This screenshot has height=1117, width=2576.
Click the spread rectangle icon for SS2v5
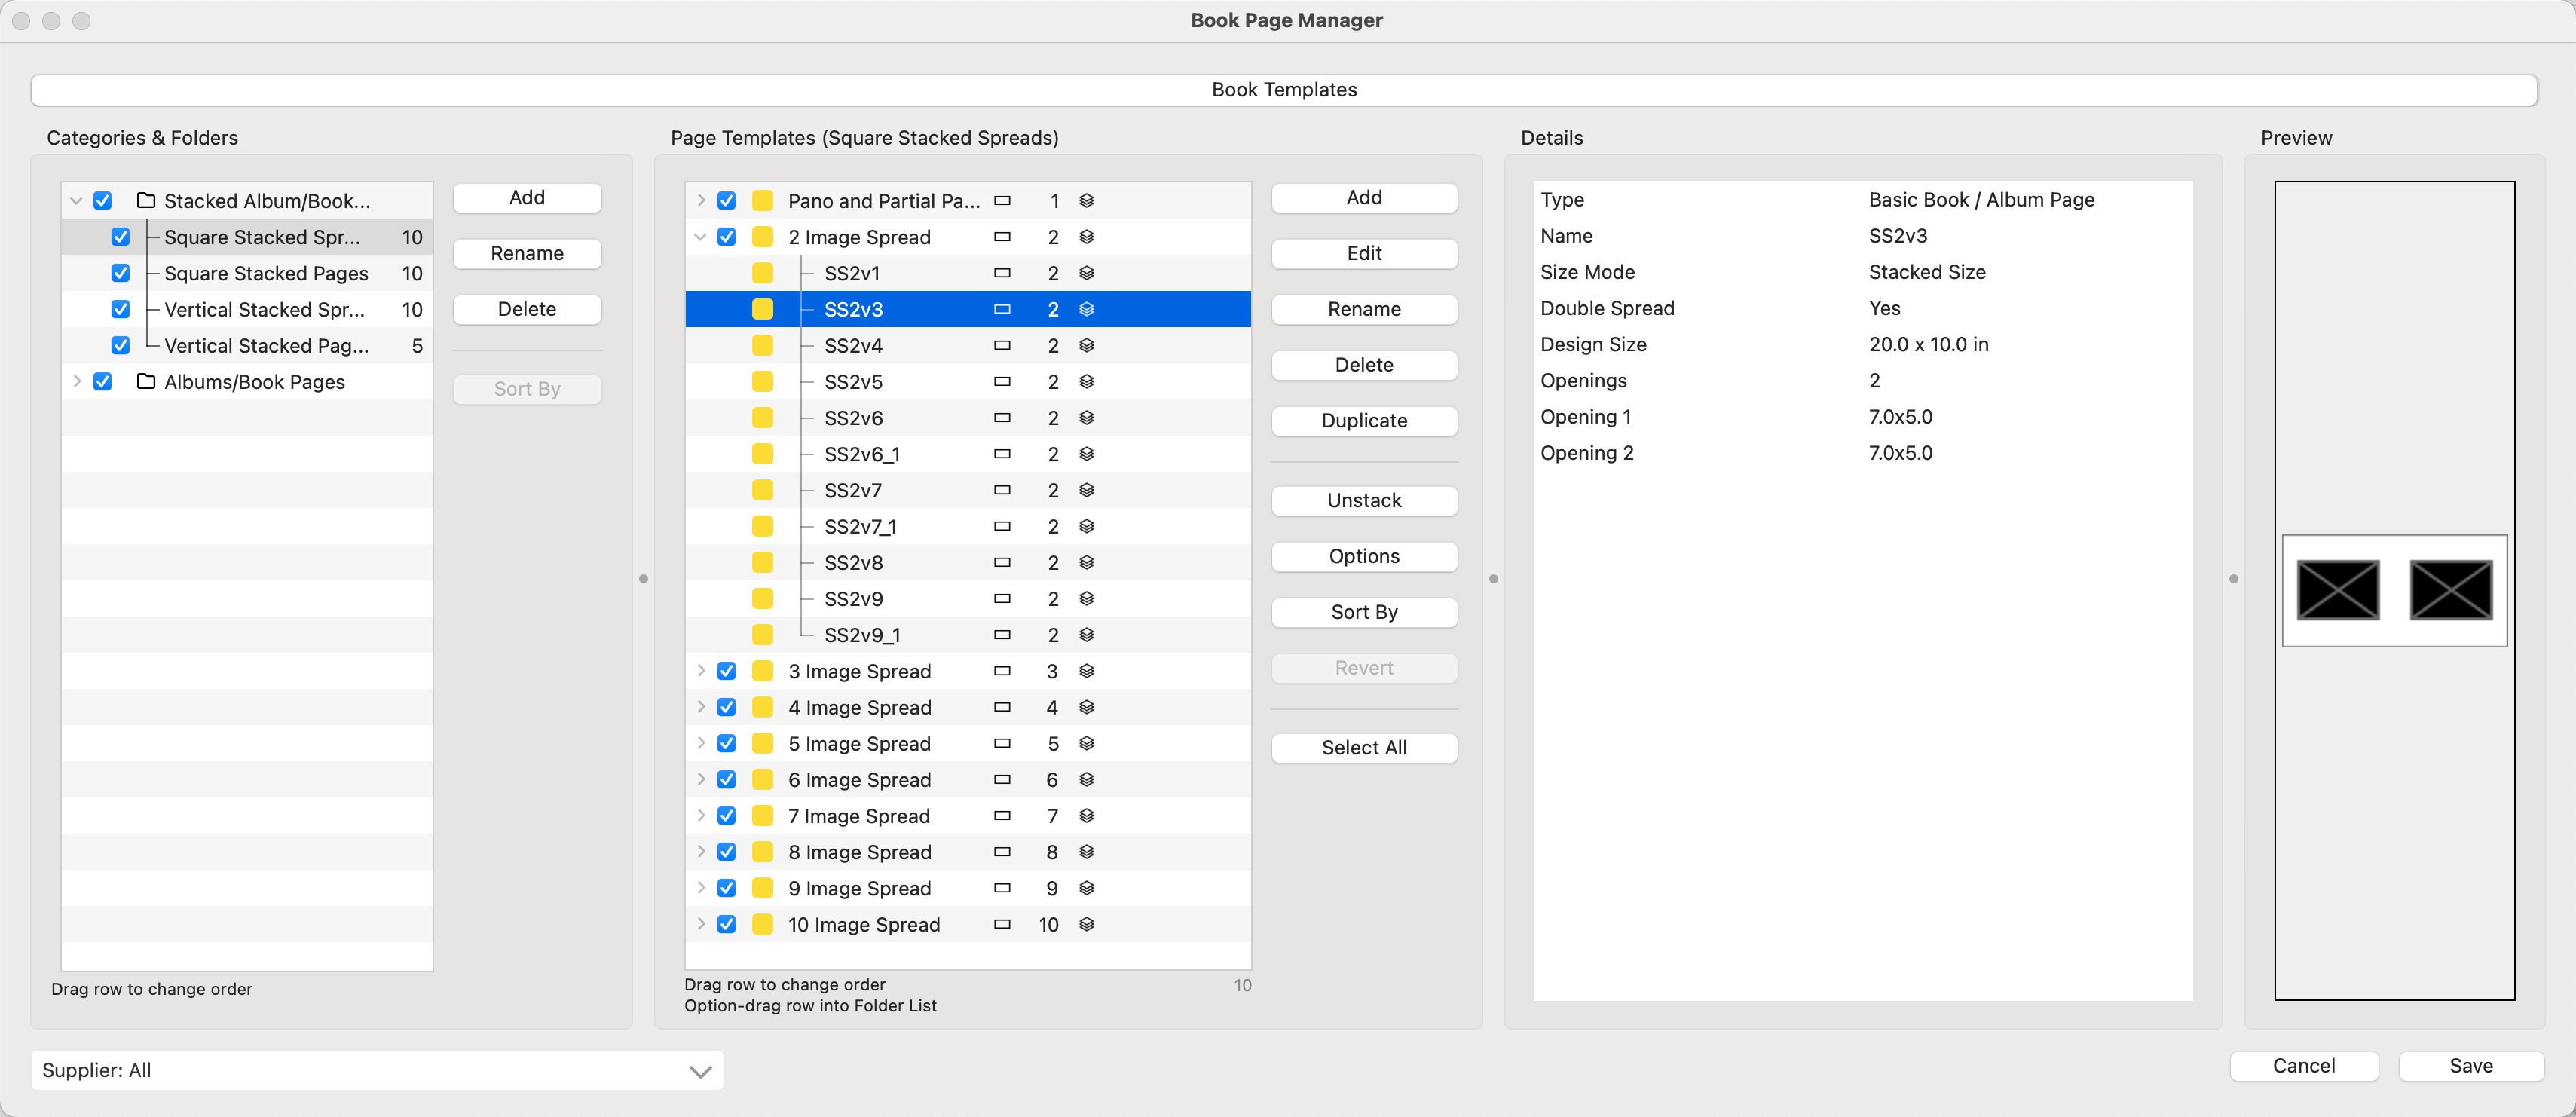tap(1002, 381)
